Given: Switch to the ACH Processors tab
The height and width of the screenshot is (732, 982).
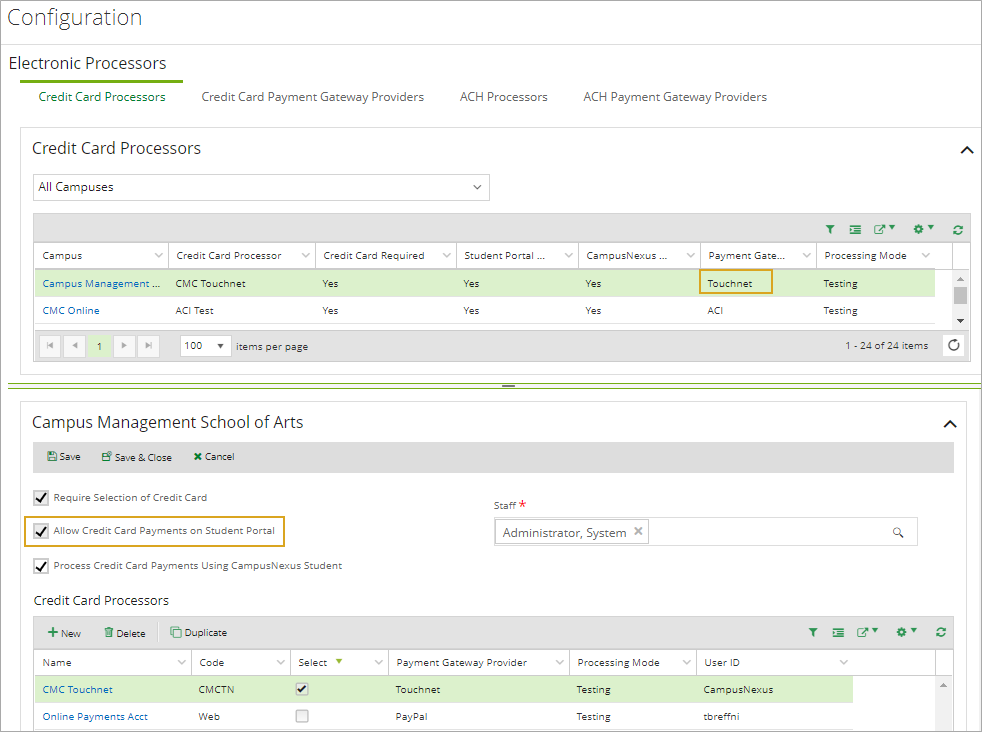Looking at the screenshot, I should coord(504,96).
